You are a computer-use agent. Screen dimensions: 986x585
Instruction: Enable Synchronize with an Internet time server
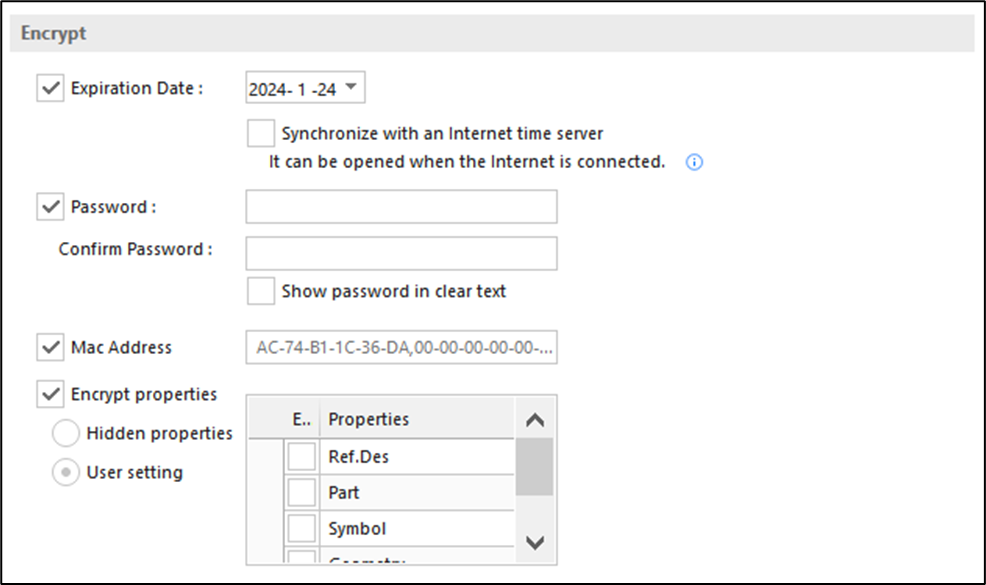260,133
